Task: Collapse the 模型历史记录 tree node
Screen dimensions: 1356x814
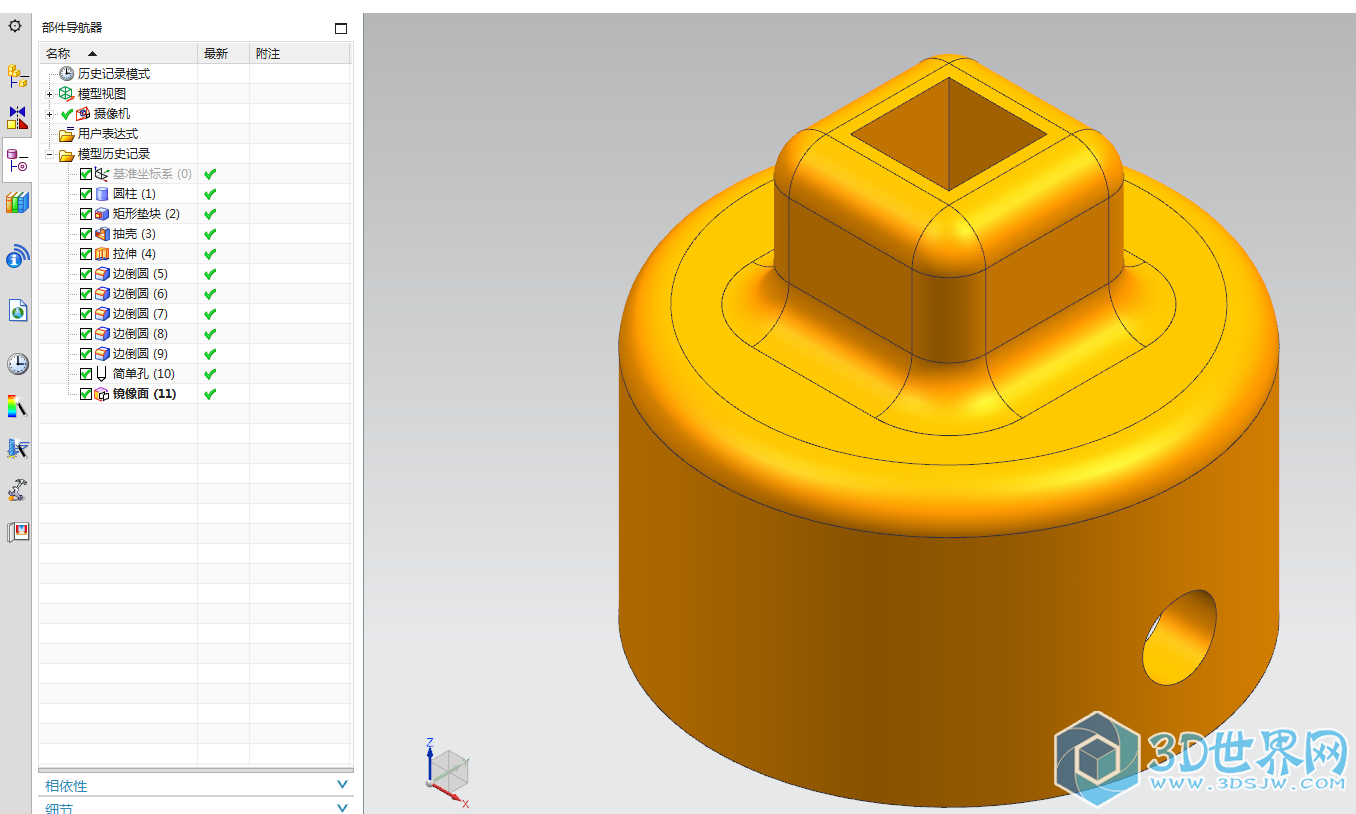Action: click(49, 154)
